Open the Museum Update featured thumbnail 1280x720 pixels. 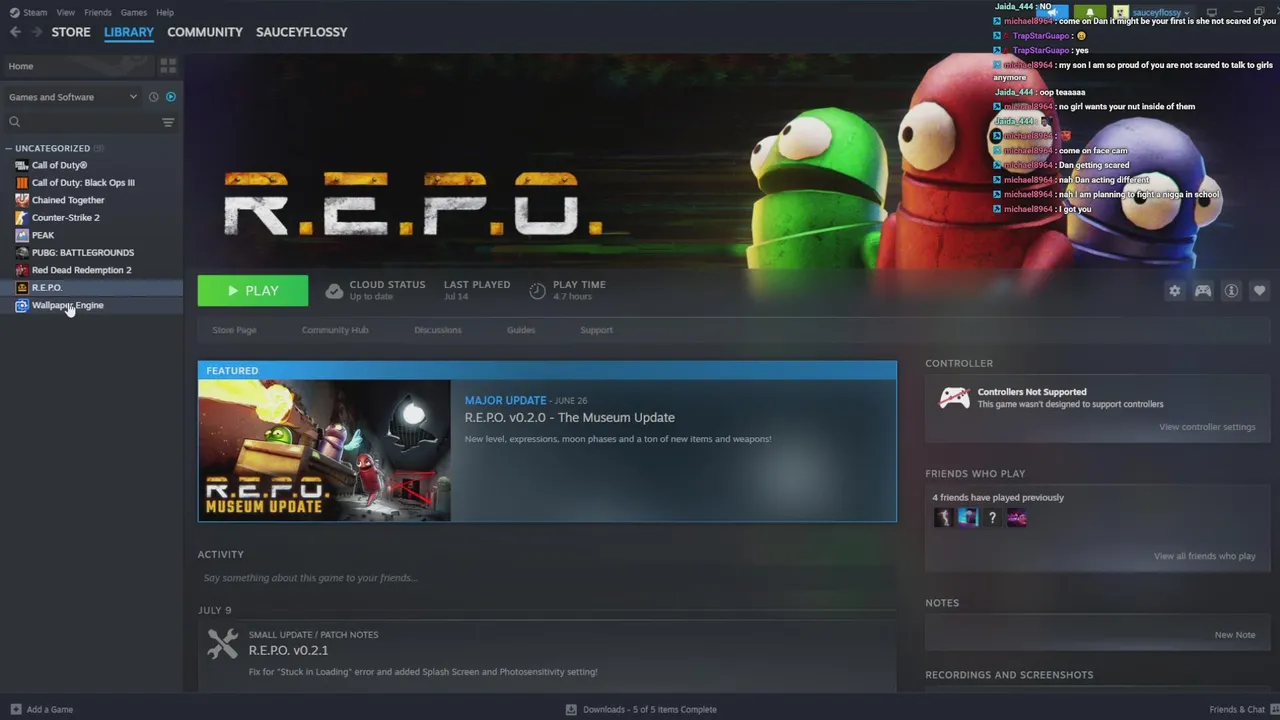324,450
